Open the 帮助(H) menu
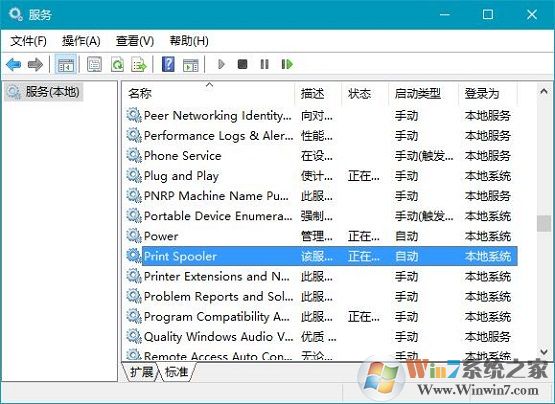The height and width of the screenshot is (404, 555). coord(189,41)
